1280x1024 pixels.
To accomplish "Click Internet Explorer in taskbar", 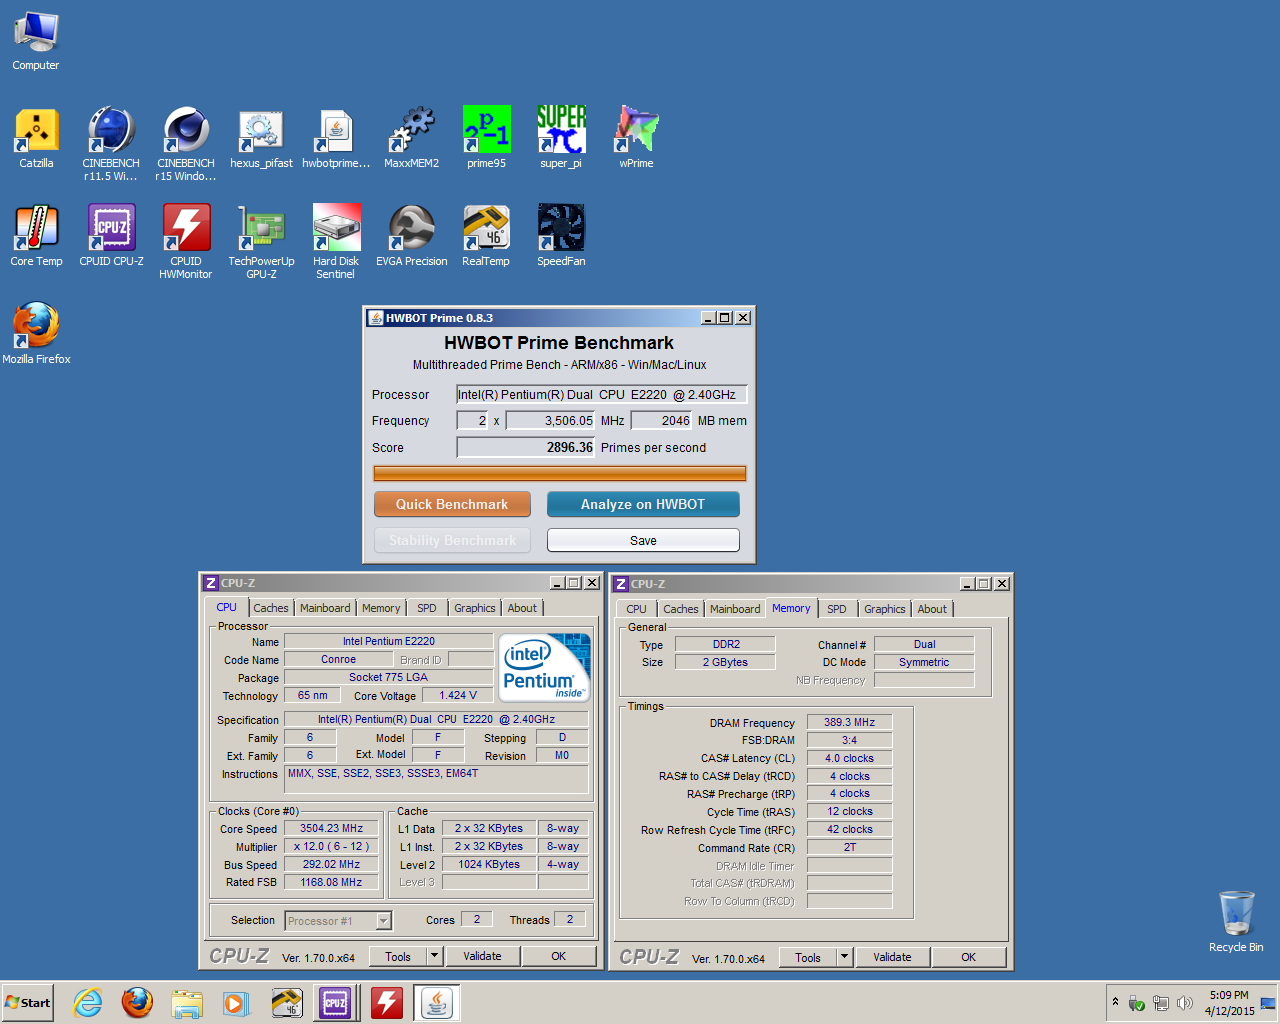I will 88,1002.
